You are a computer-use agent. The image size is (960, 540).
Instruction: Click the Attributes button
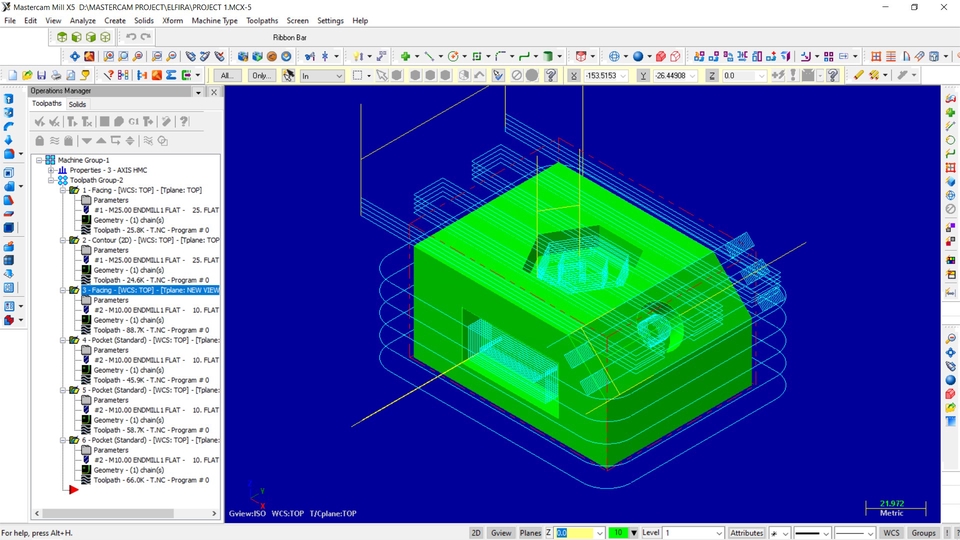tap(746, 533)
